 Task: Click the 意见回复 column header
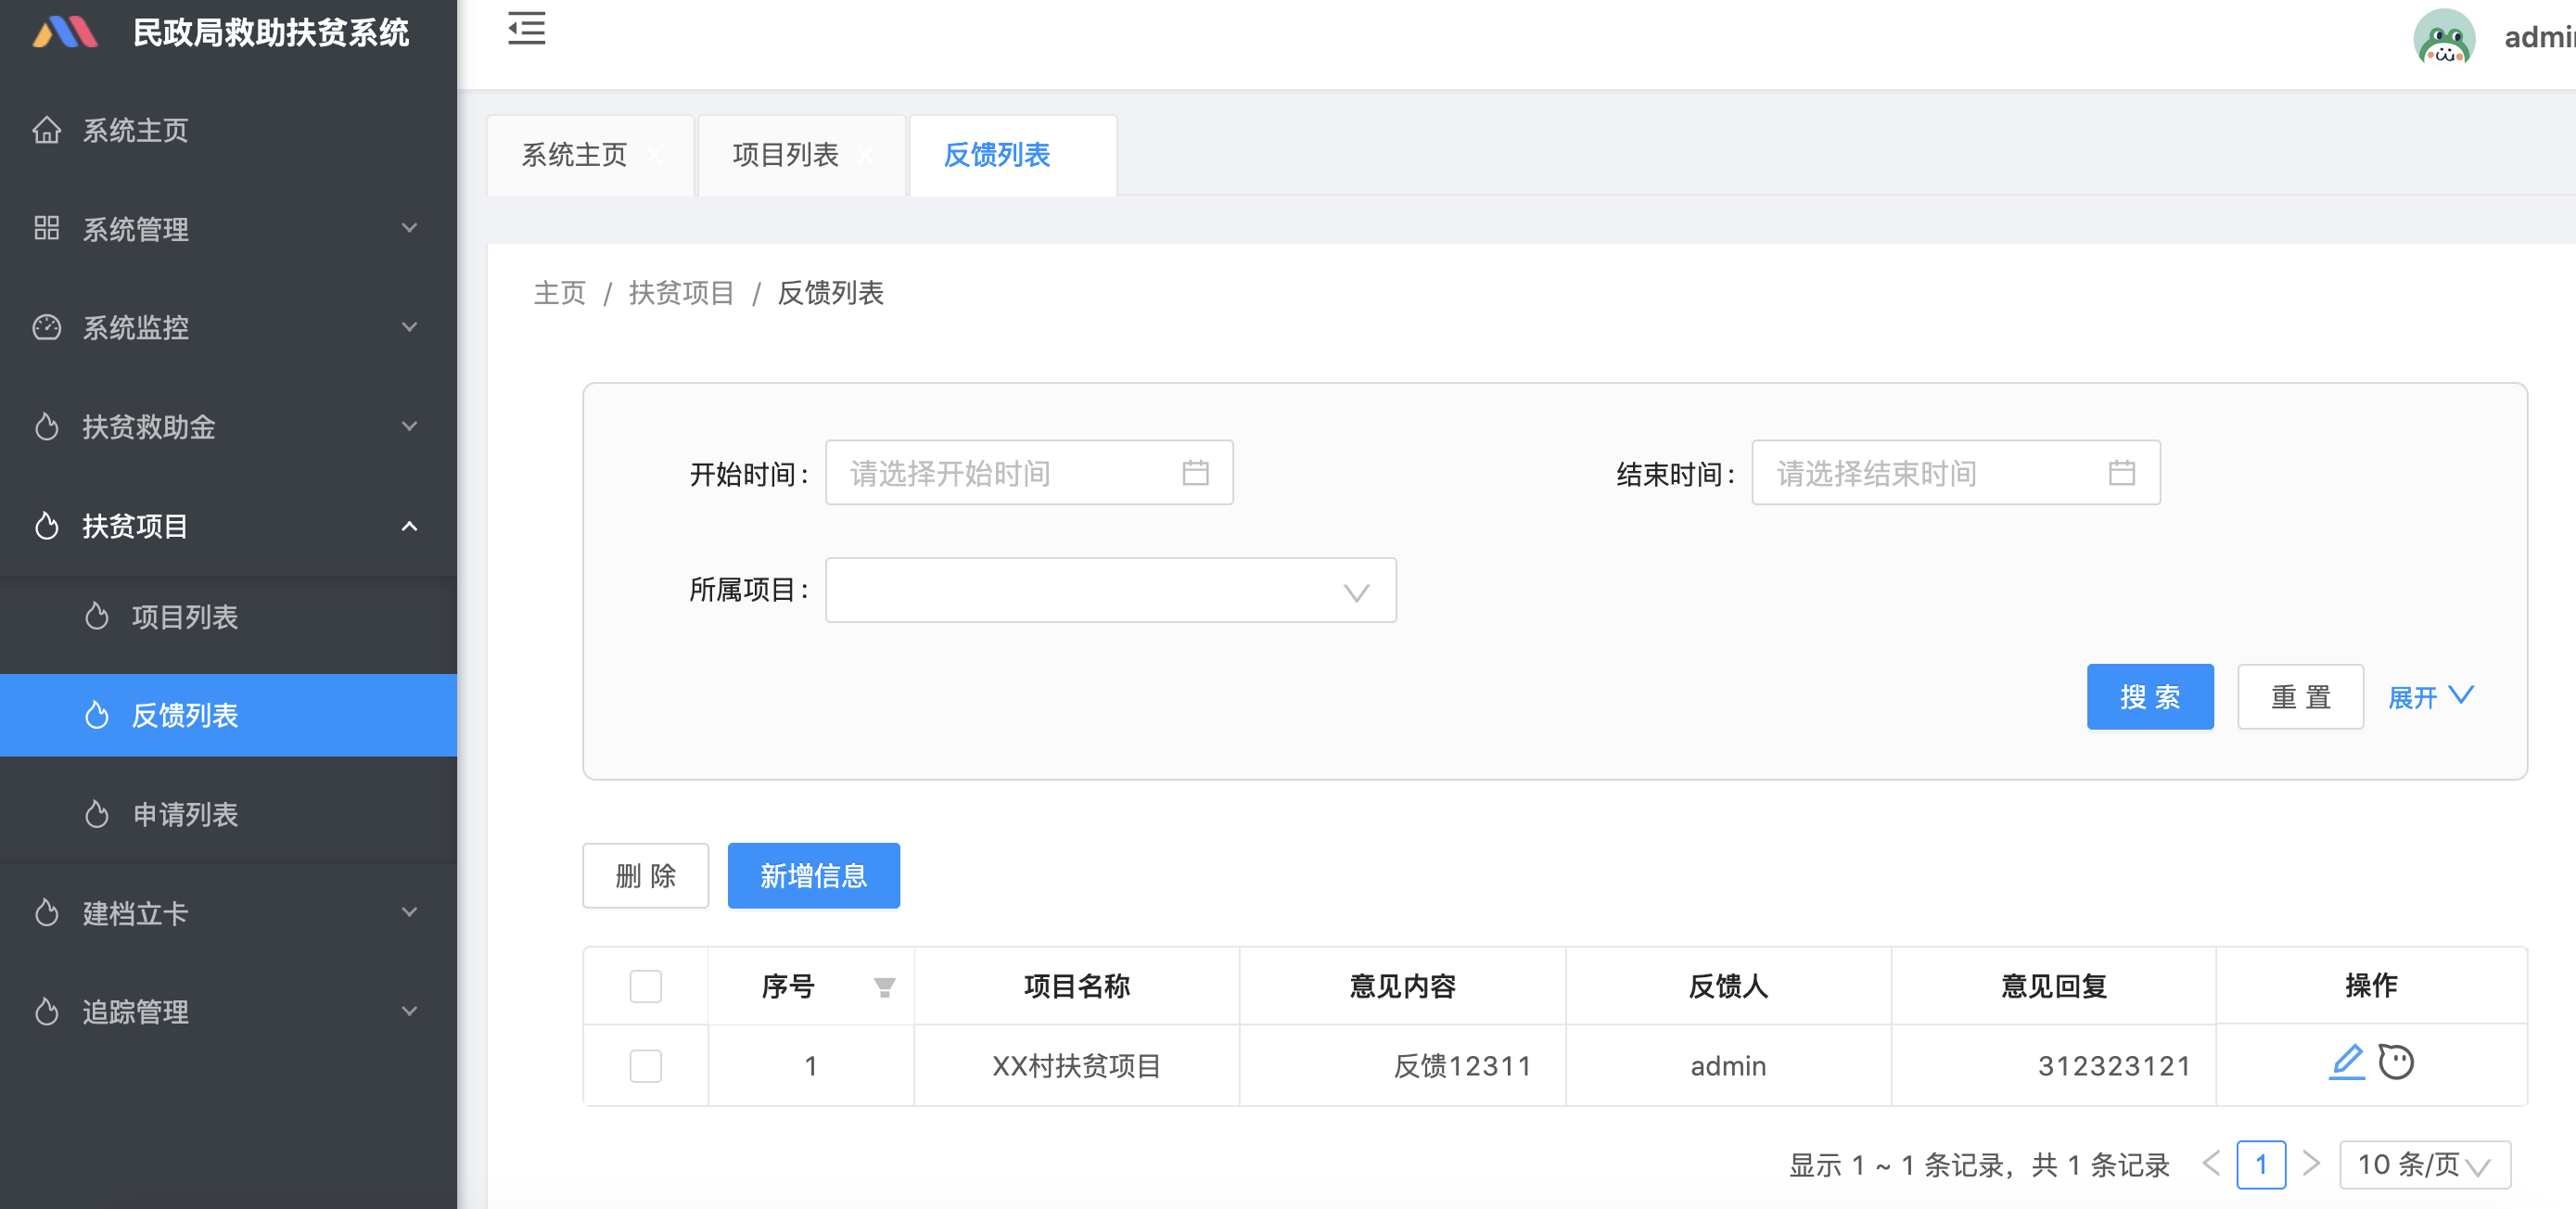(x=2053, y=986)
